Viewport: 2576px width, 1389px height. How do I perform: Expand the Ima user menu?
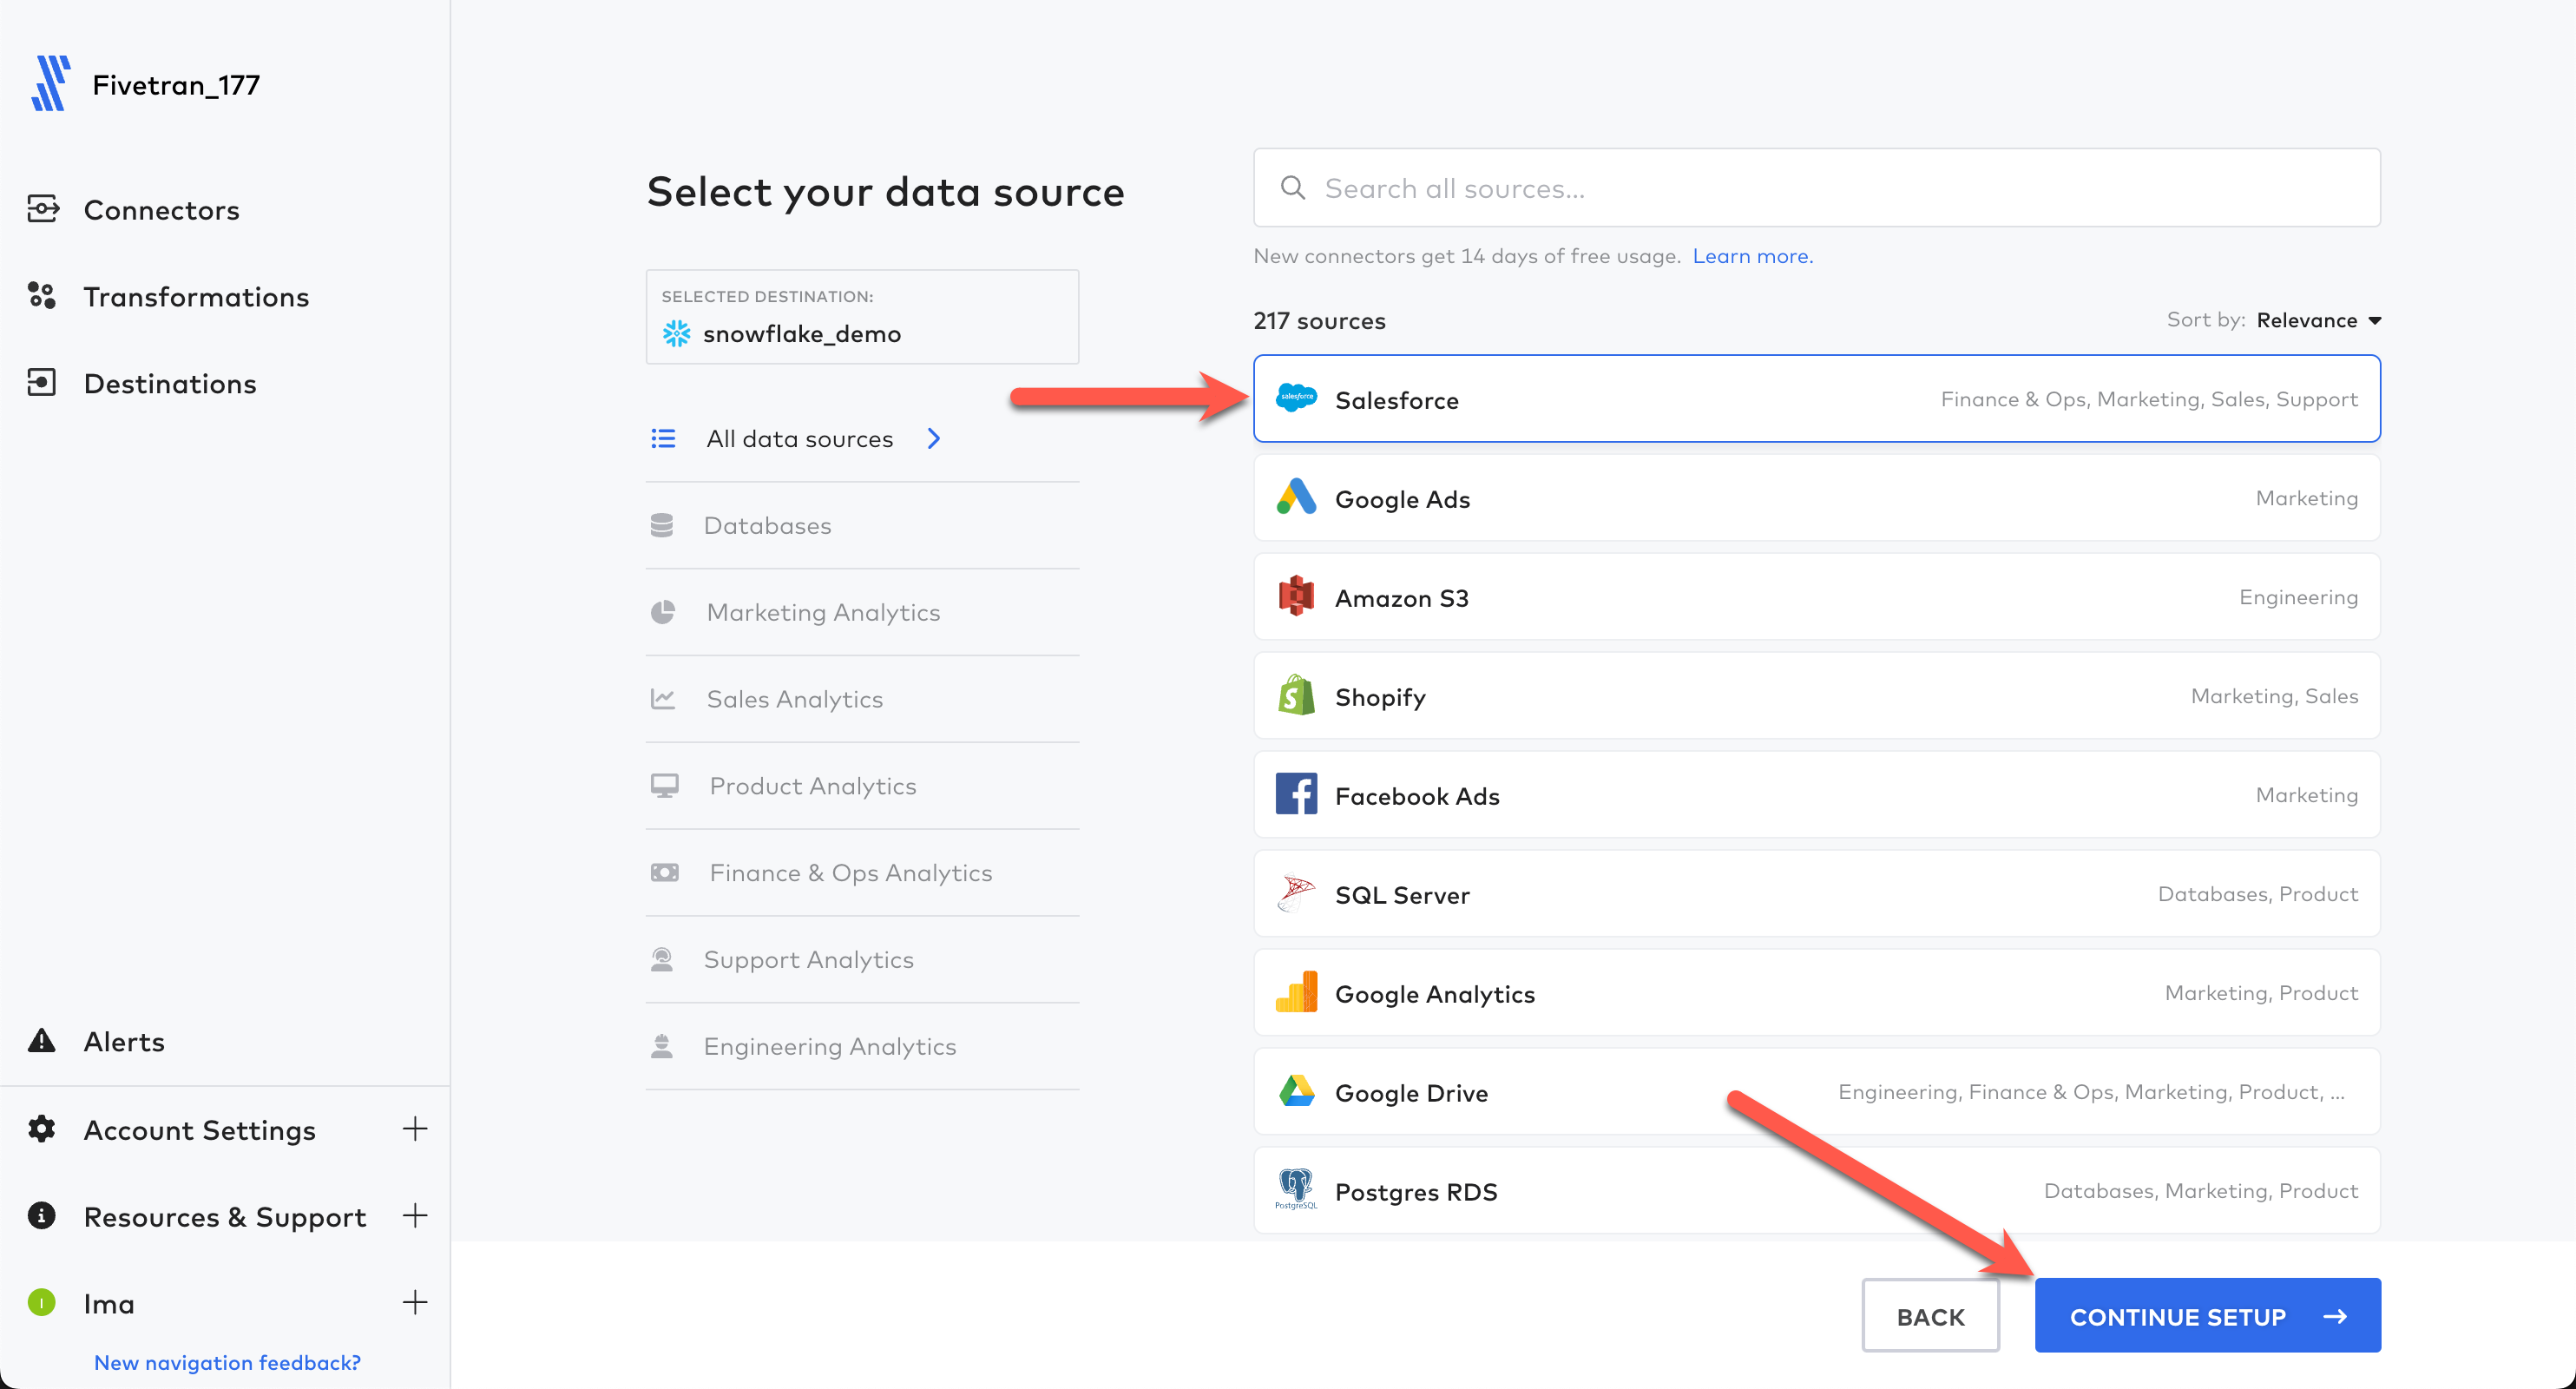[x=415, y=1303]
